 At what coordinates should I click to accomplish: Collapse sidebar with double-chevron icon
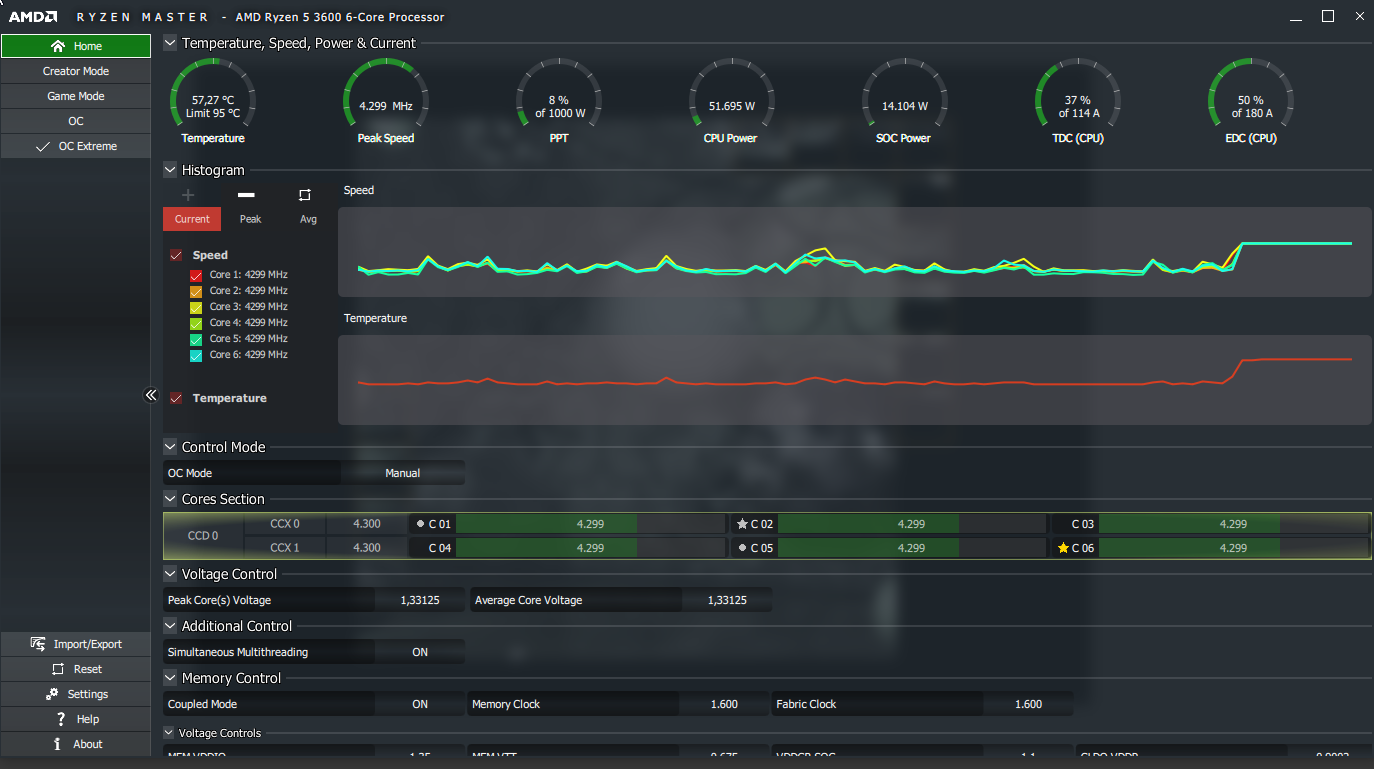pos(151,395)
